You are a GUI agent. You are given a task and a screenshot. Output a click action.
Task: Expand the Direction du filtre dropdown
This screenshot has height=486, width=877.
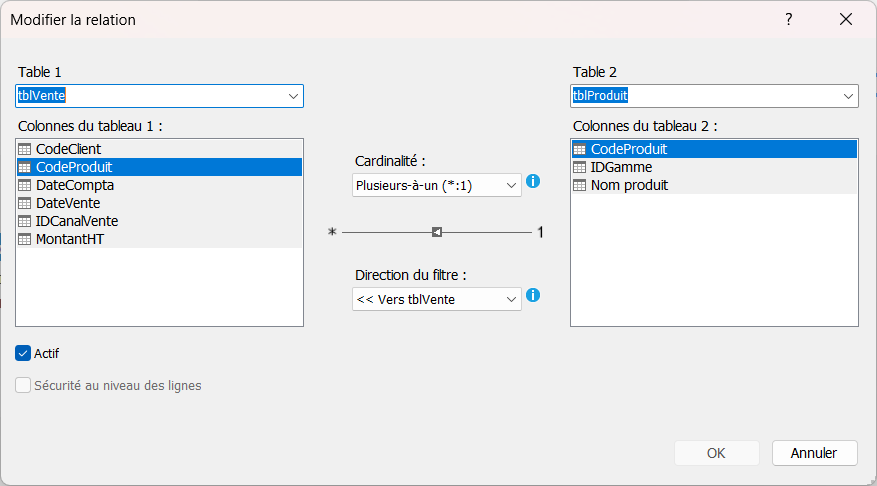437,299
